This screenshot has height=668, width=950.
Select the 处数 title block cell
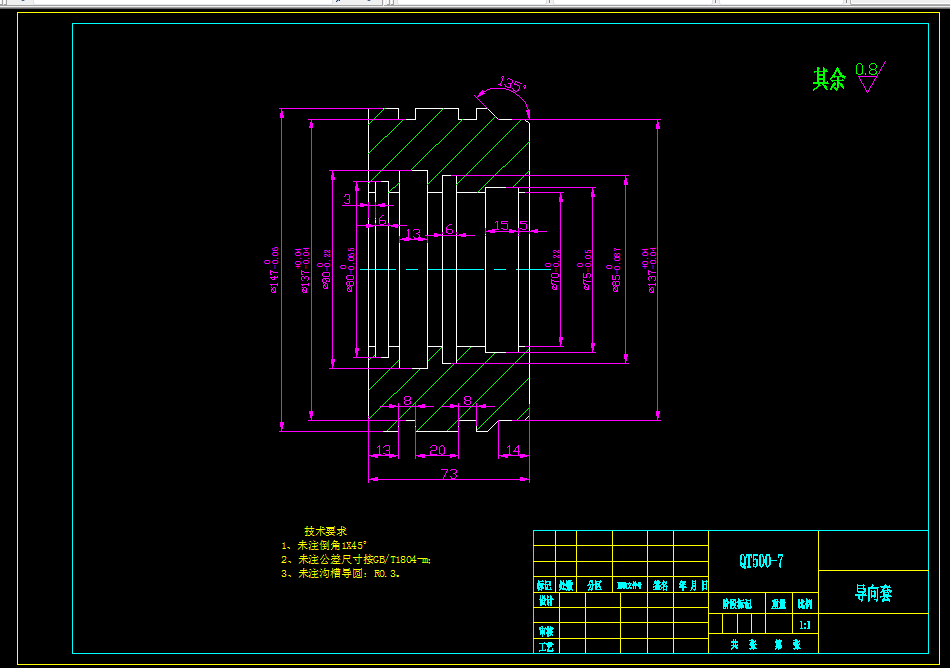pyautogui.click(x=566, y=585)
